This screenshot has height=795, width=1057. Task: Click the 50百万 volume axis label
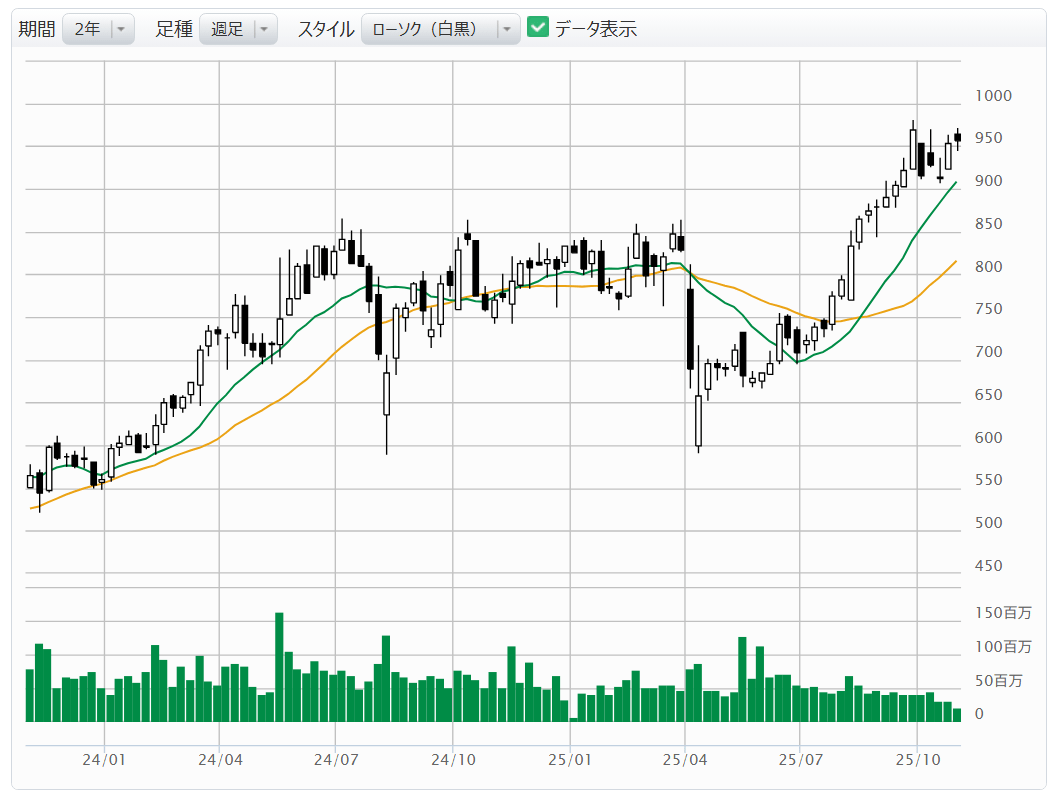coord(1000,681)
